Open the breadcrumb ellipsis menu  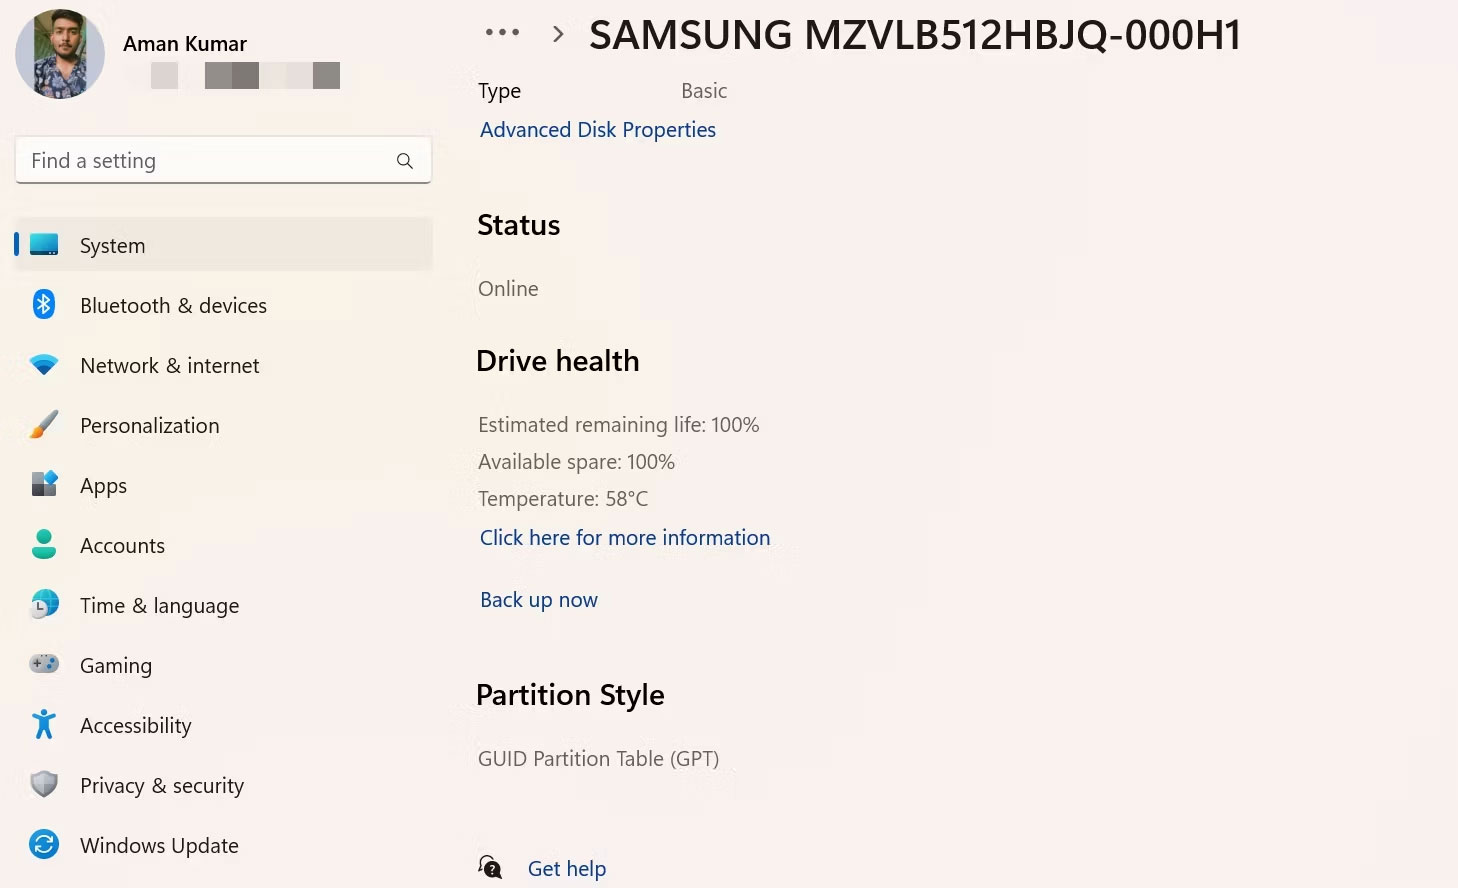click(502, 32)
